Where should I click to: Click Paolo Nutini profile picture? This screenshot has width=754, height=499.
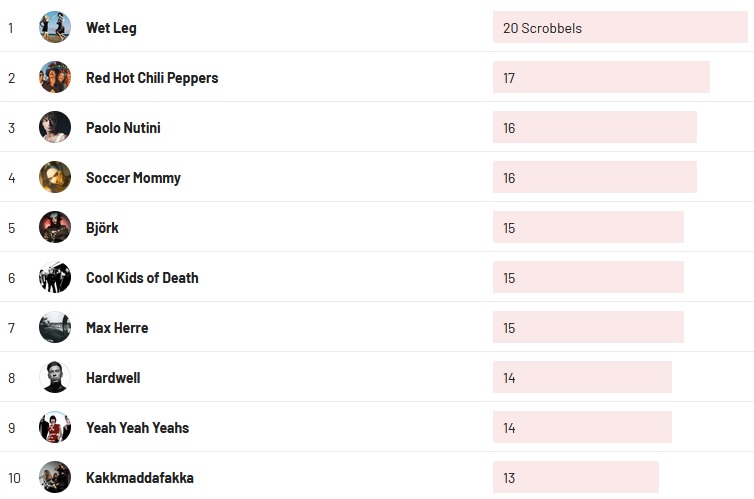click(x=55, y=127)
